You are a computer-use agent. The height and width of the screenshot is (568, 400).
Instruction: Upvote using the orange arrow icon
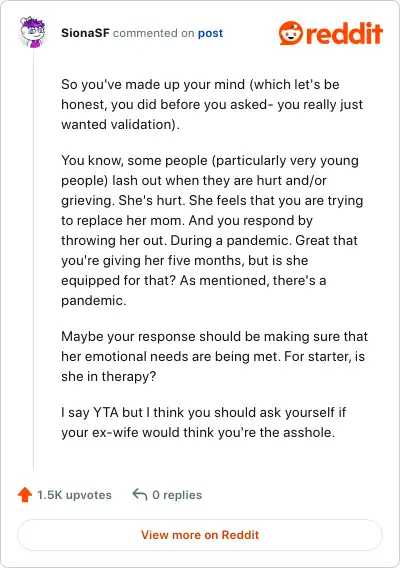[x=25, y=495]
